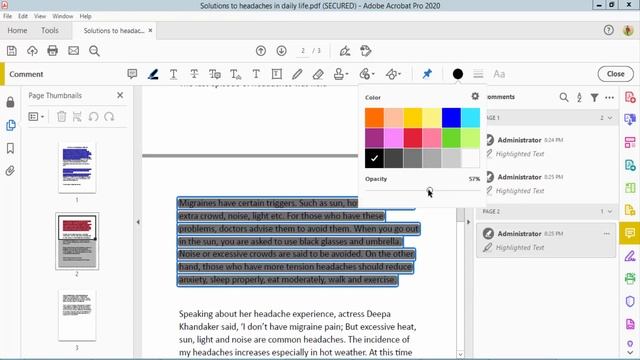Search comments with magnifier icon
This screenshot has width=640, height=360.
tap(564, 97)
